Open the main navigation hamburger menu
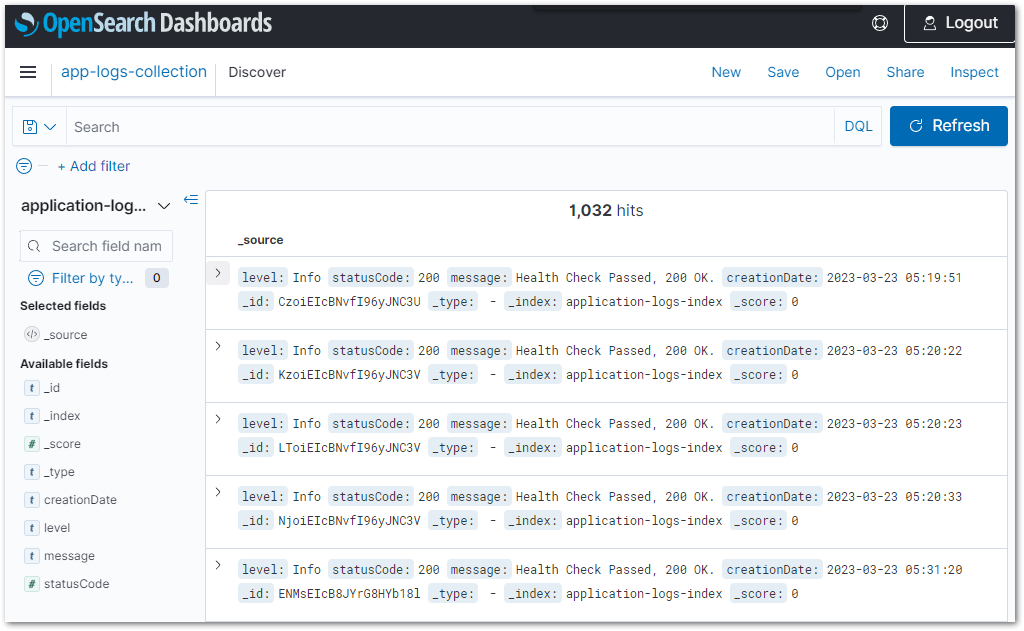The image size is (1024, 631). point(27,71)
